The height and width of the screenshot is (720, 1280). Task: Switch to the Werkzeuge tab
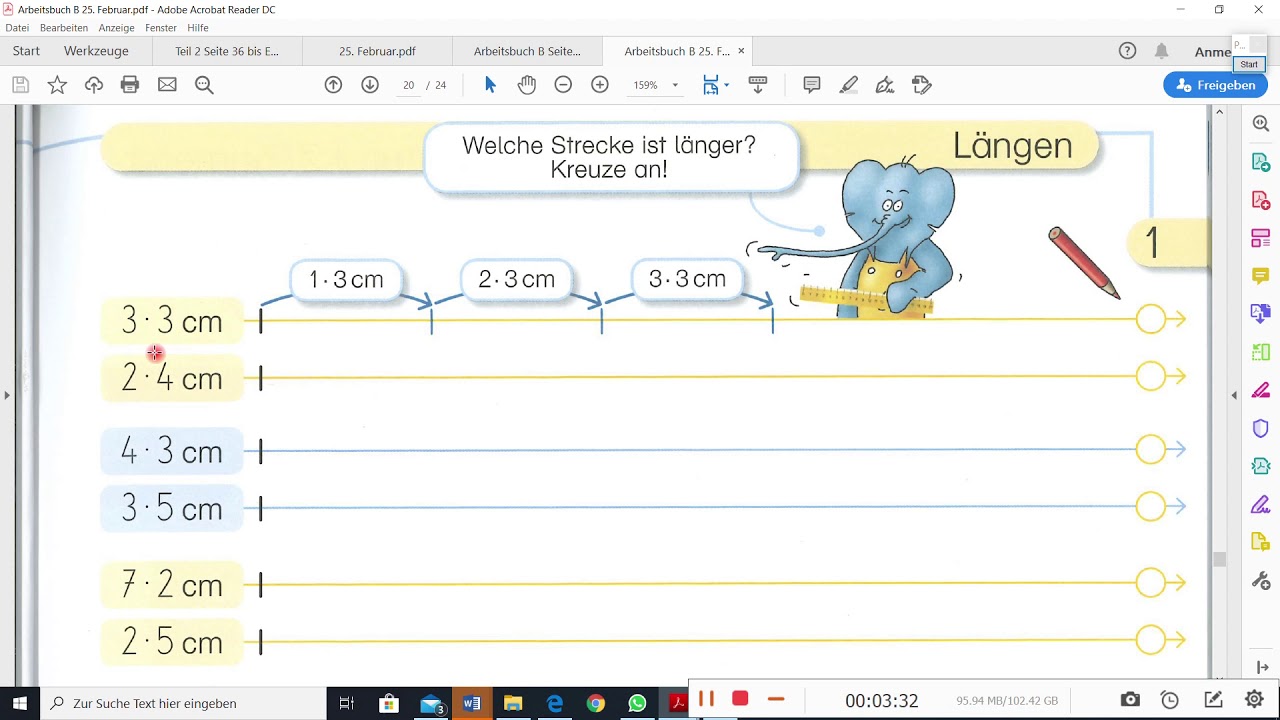pos(96,51)
